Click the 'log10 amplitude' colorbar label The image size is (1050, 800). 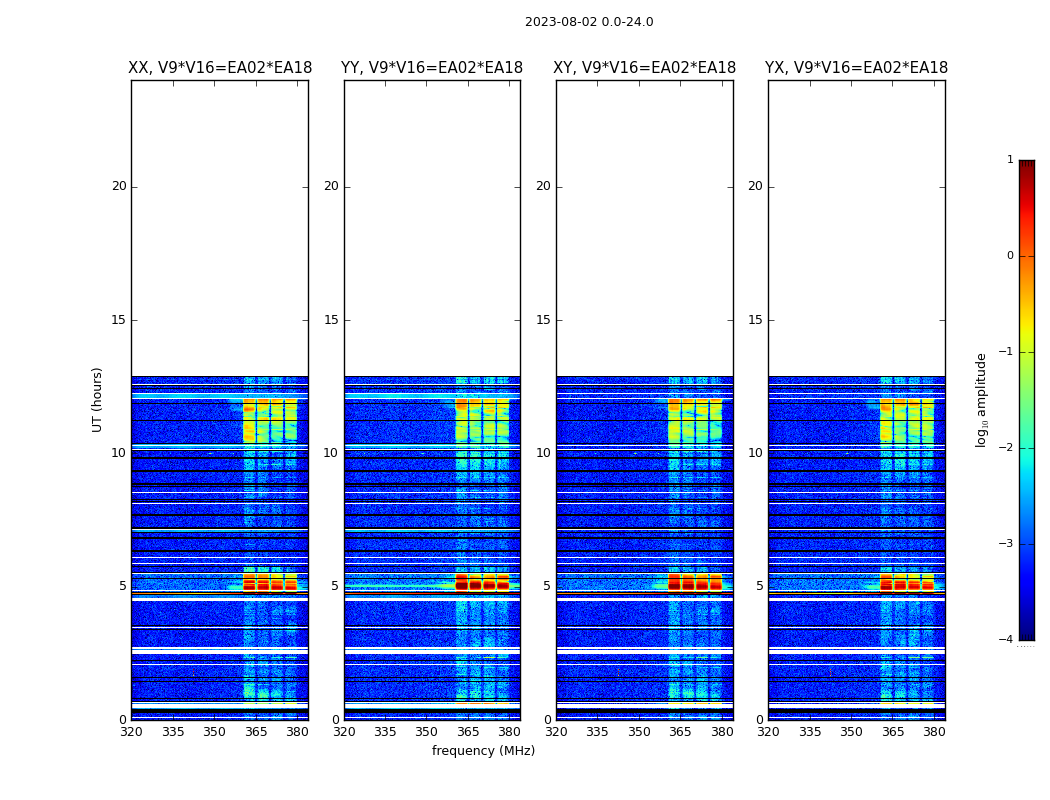981,400
